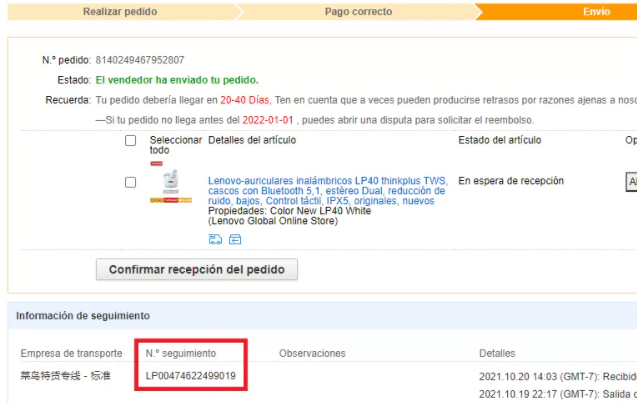Click the partially visible button in the options column
This screenshot has height=403, width=637.
tap(630, 182)
